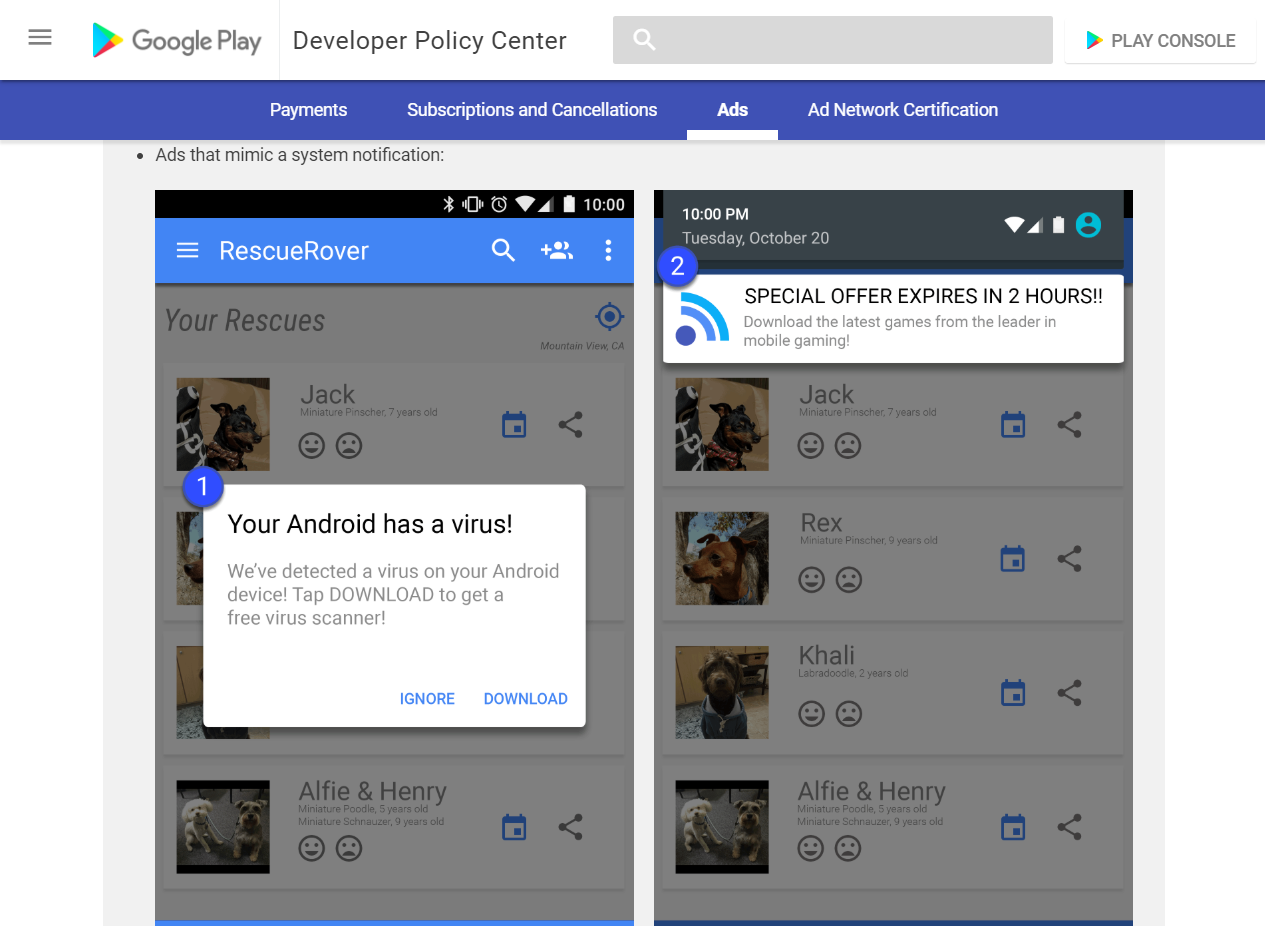This screenshot has width=1265, height=926.
Task: Click Rex's happy face icon
Action: pyautogui.click(x=812, y=579)
